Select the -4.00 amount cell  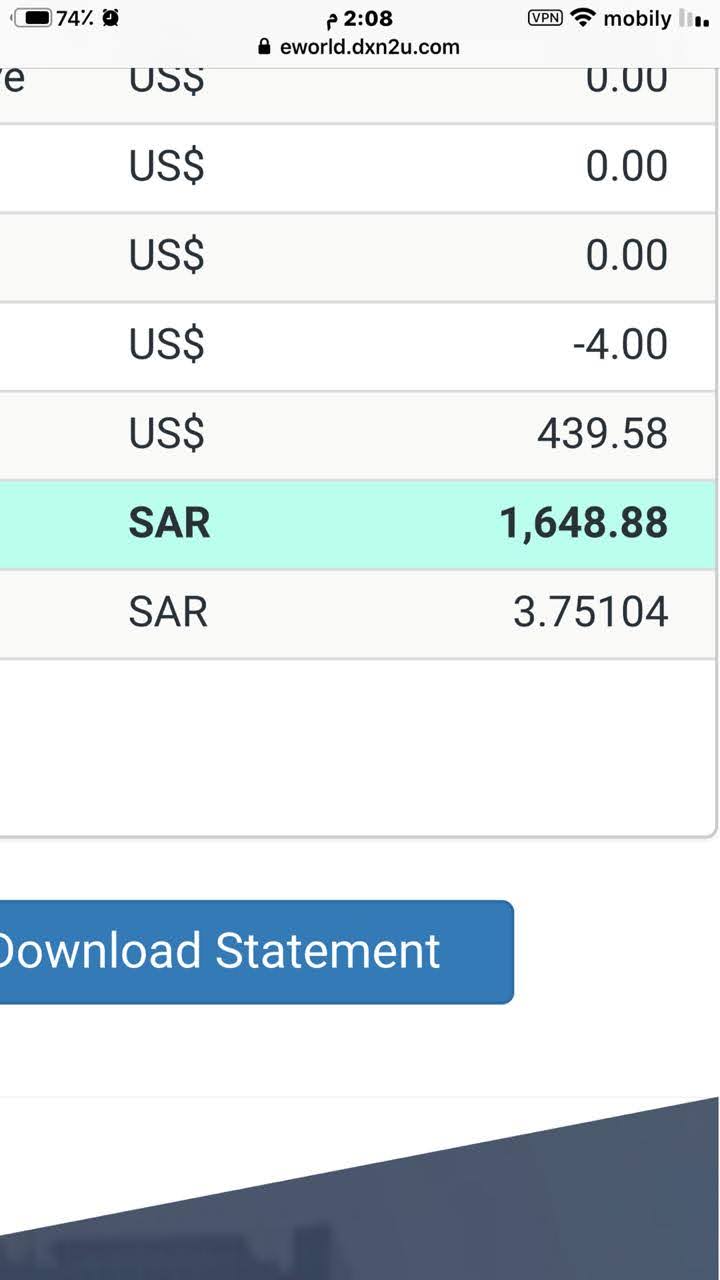pos(620,345)
